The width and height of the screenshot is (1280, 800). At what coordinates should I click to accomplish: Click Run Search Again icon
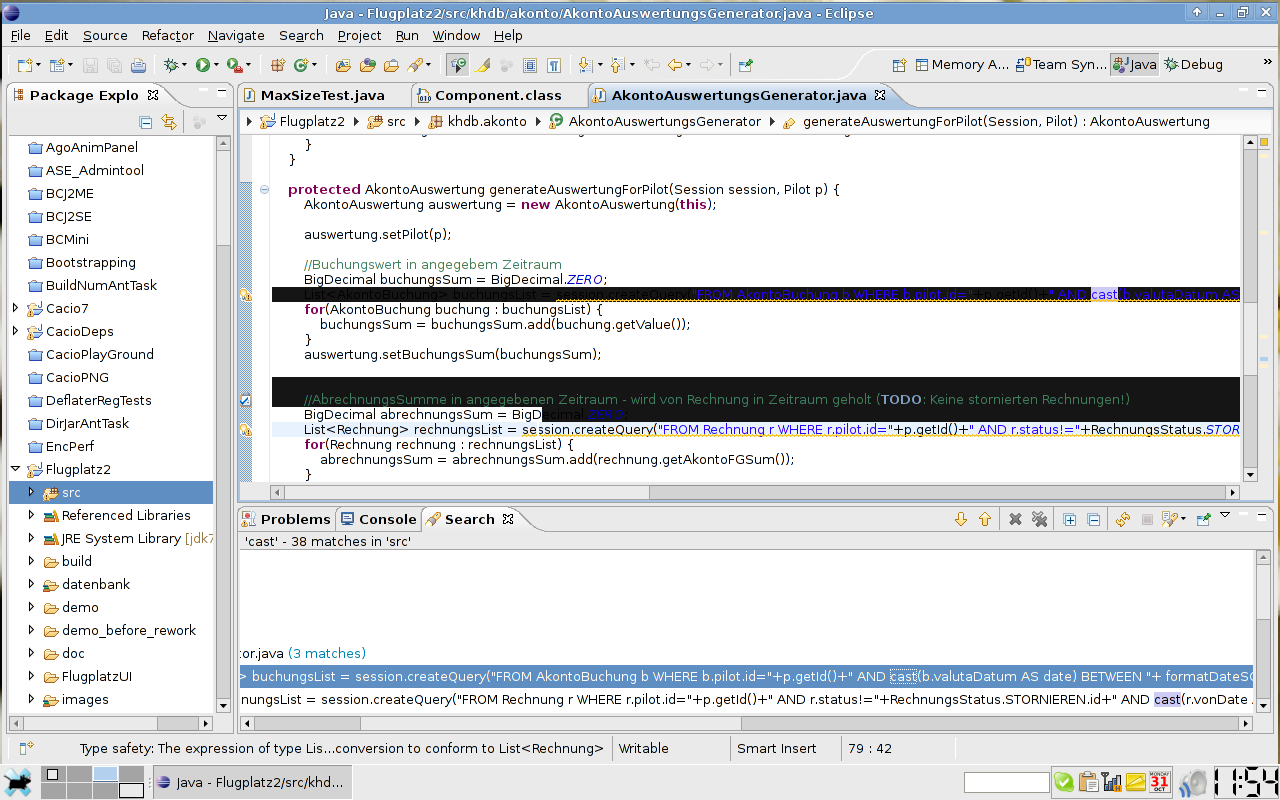pyautogui.click(x=1122, y=519)
